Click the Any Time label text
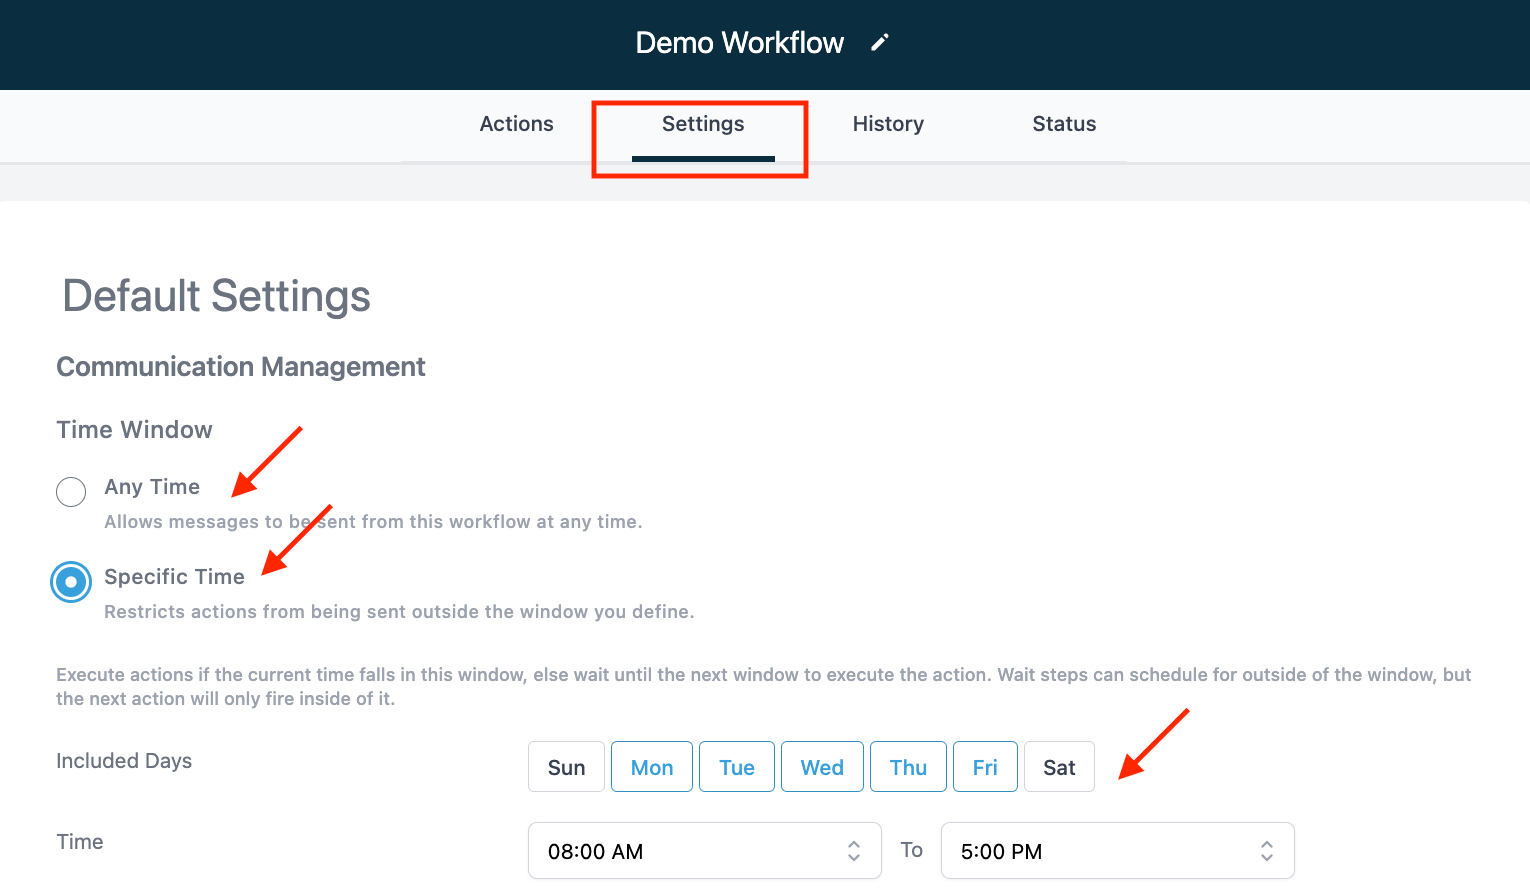Image resolution: width=1530 pixels, height=892 pixels. [x=152, y=487]
